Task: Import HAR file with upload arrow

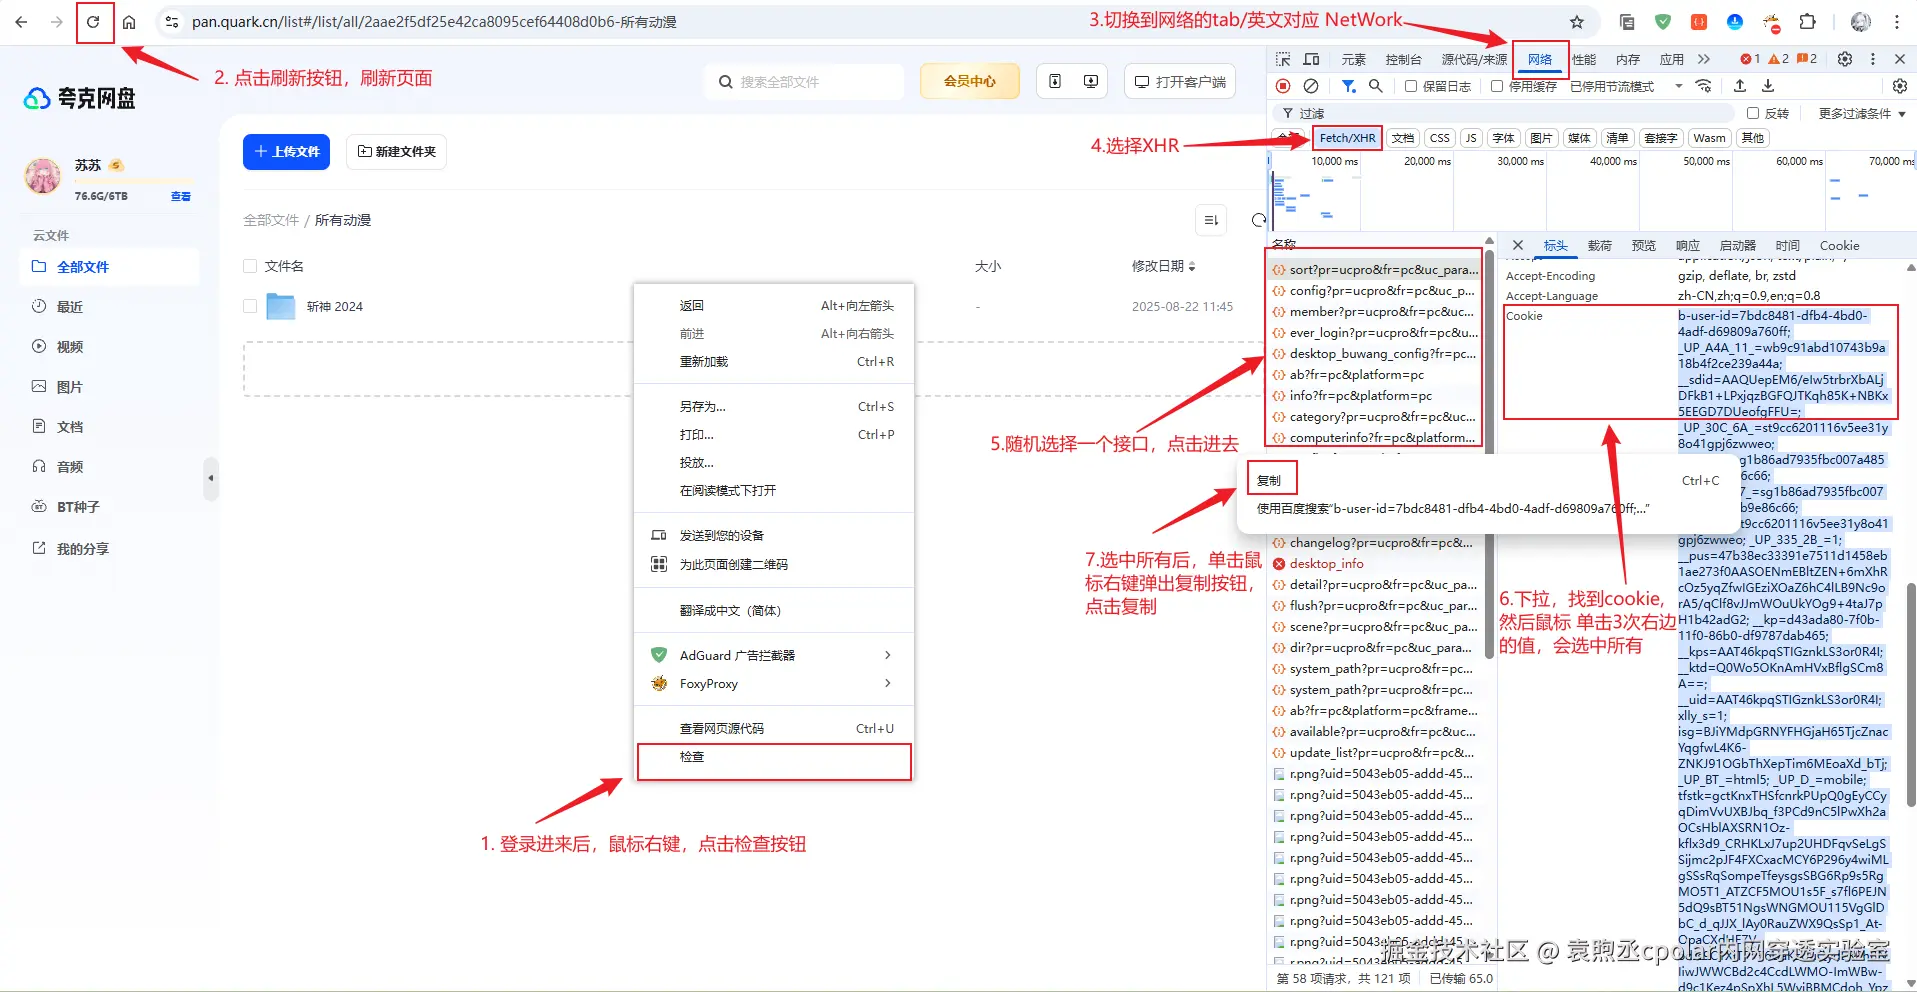Action: pyautogui.click(x=1740, y=86)
